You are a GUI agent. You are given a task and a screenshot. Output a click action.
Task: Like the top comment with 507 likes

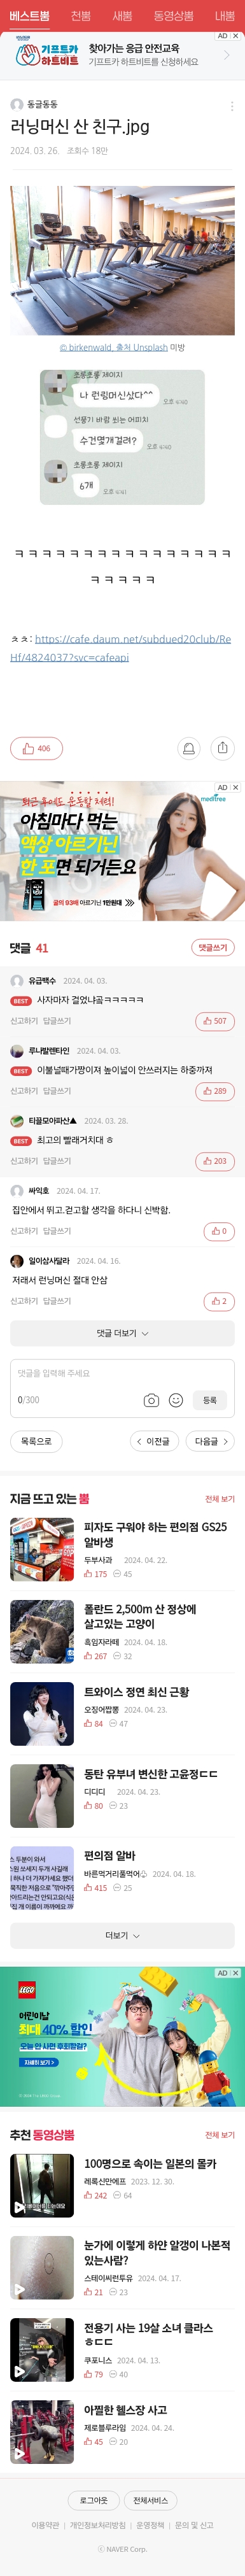[x=215, y=1021]
